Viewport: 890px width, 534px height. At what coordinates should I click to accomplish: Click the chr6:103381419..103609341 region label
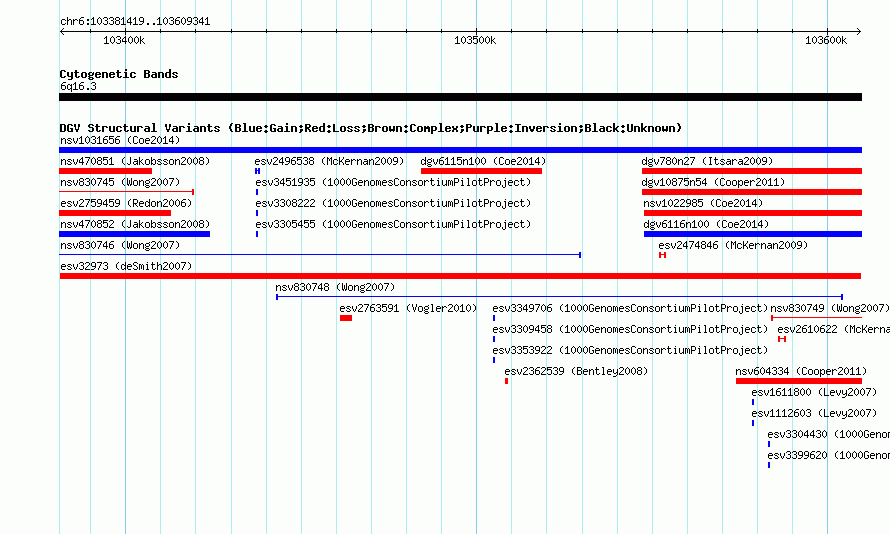pyautogui.click(x=135, y=22)
